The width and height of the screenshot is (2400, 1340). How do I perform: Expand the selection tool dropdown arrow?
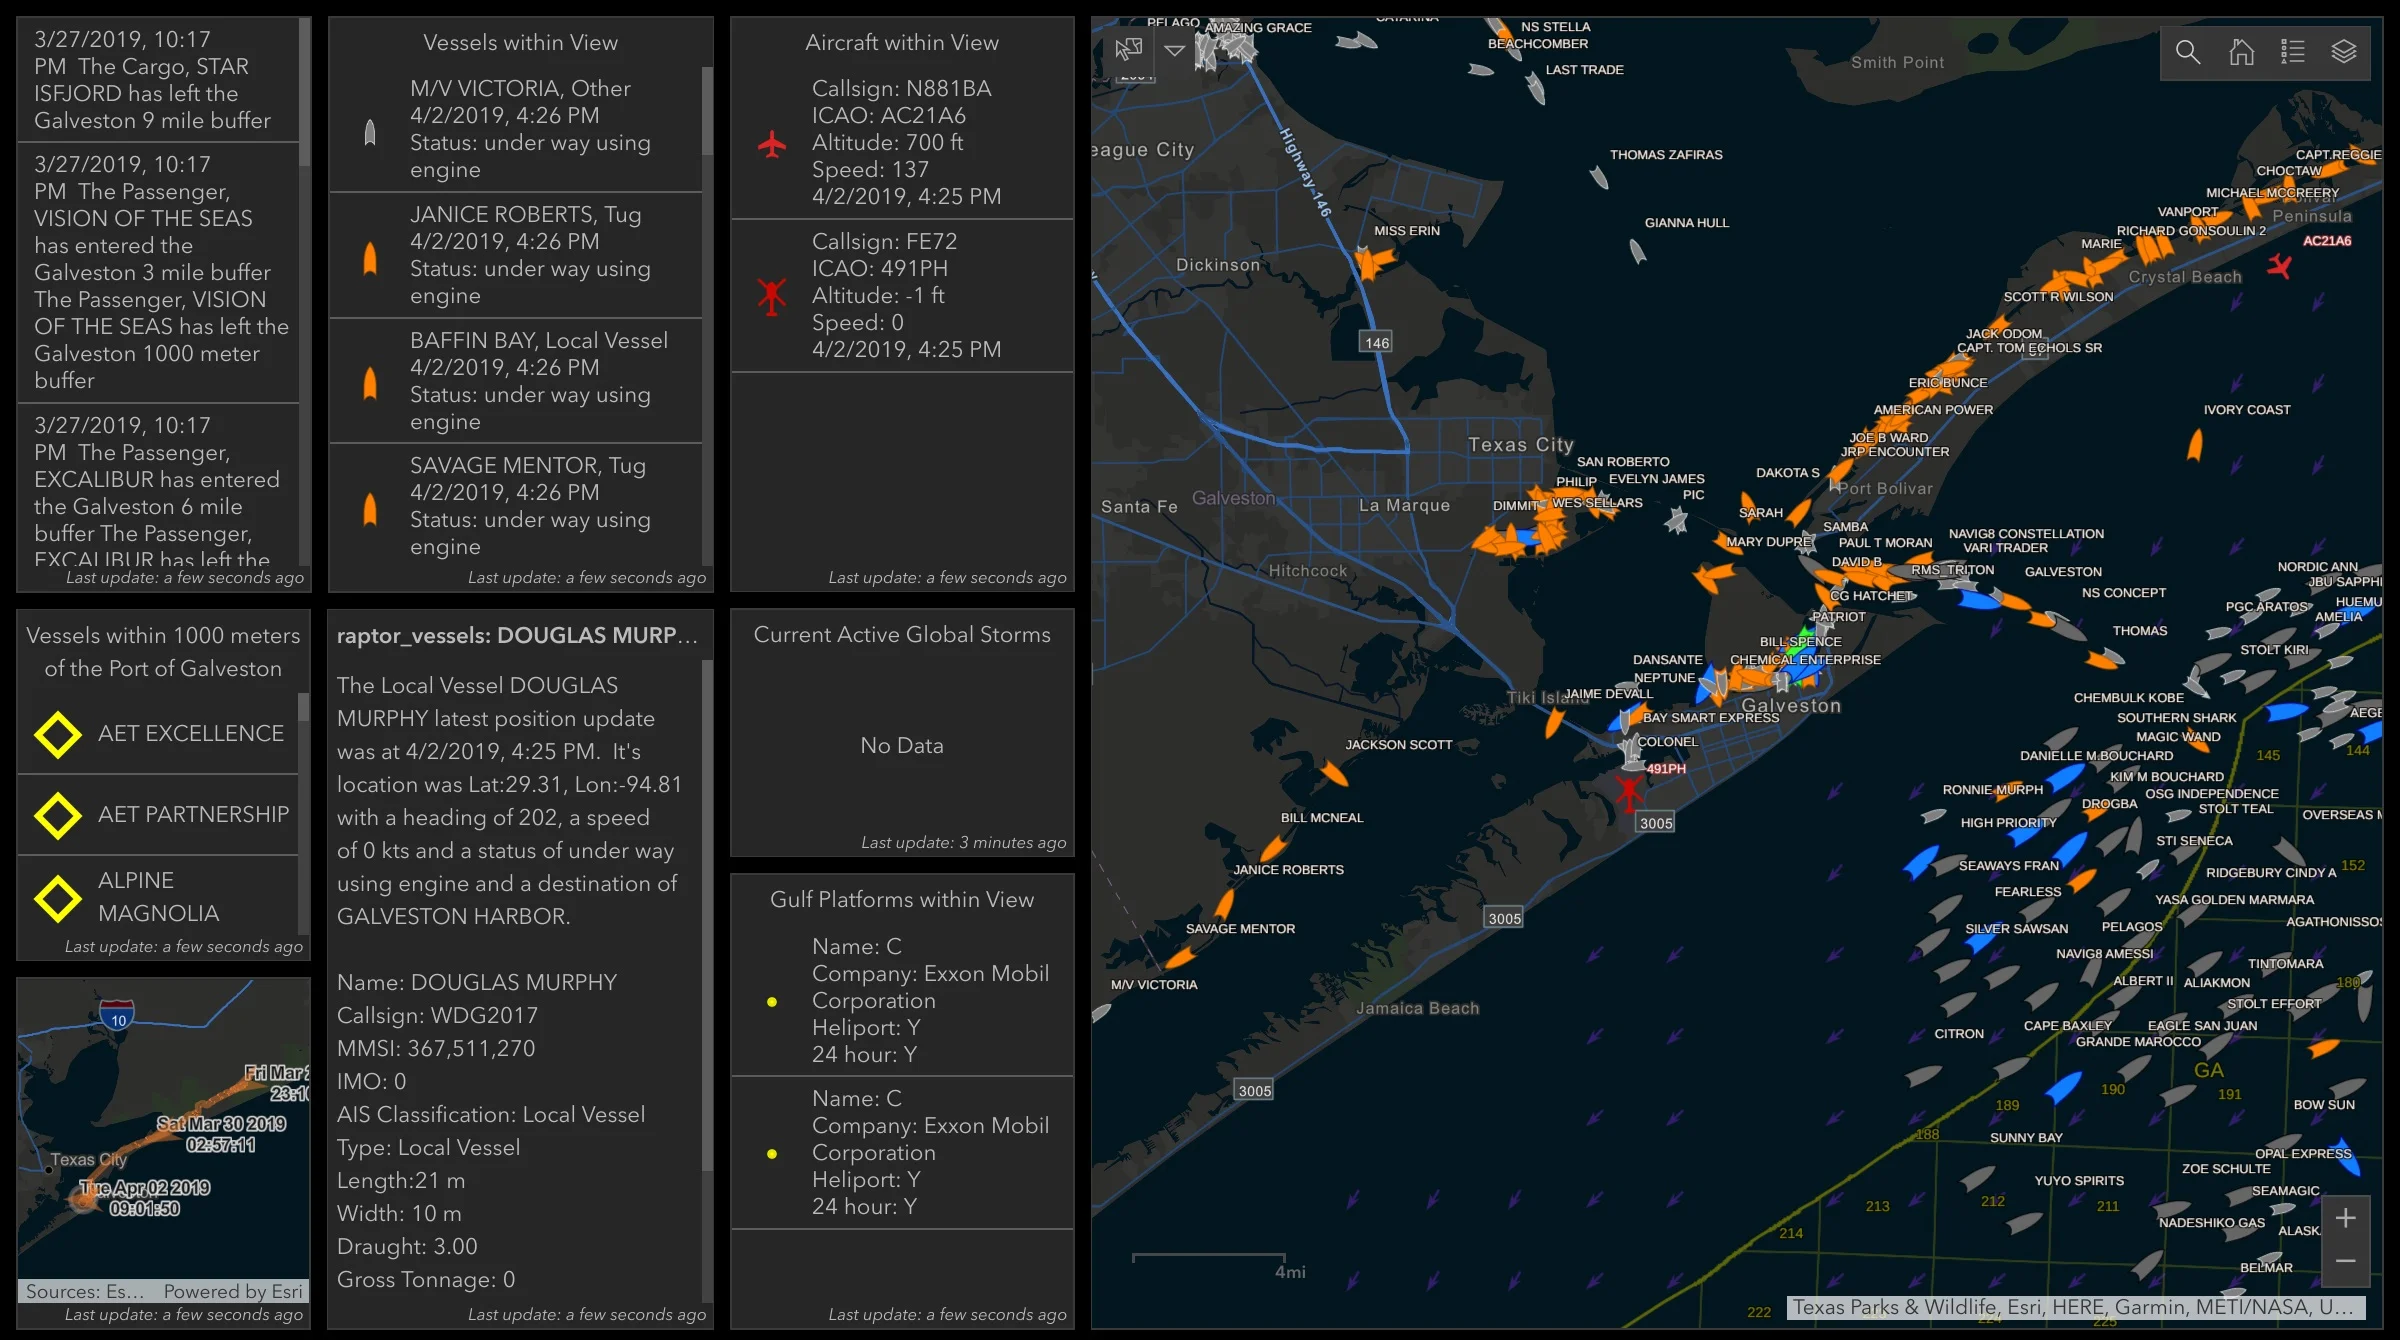1175,49
